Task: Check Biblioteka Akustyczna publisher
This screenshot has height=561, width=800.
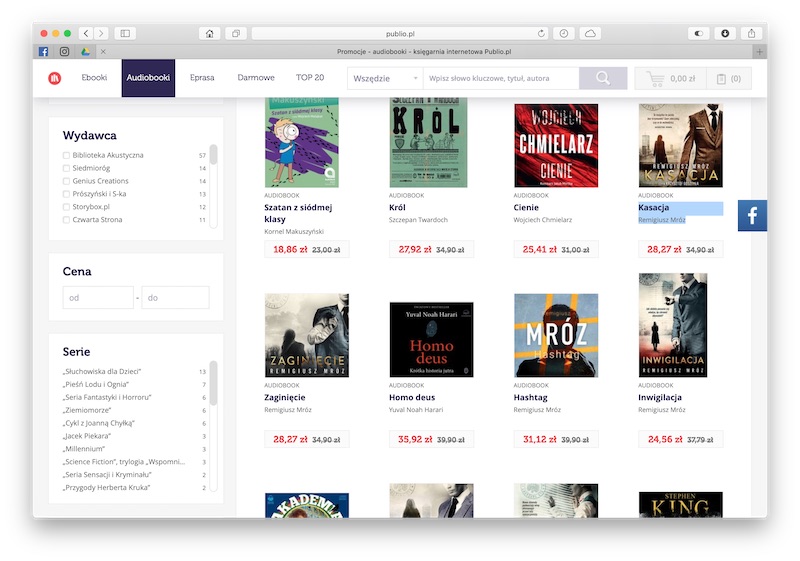Action: point(66,155)
